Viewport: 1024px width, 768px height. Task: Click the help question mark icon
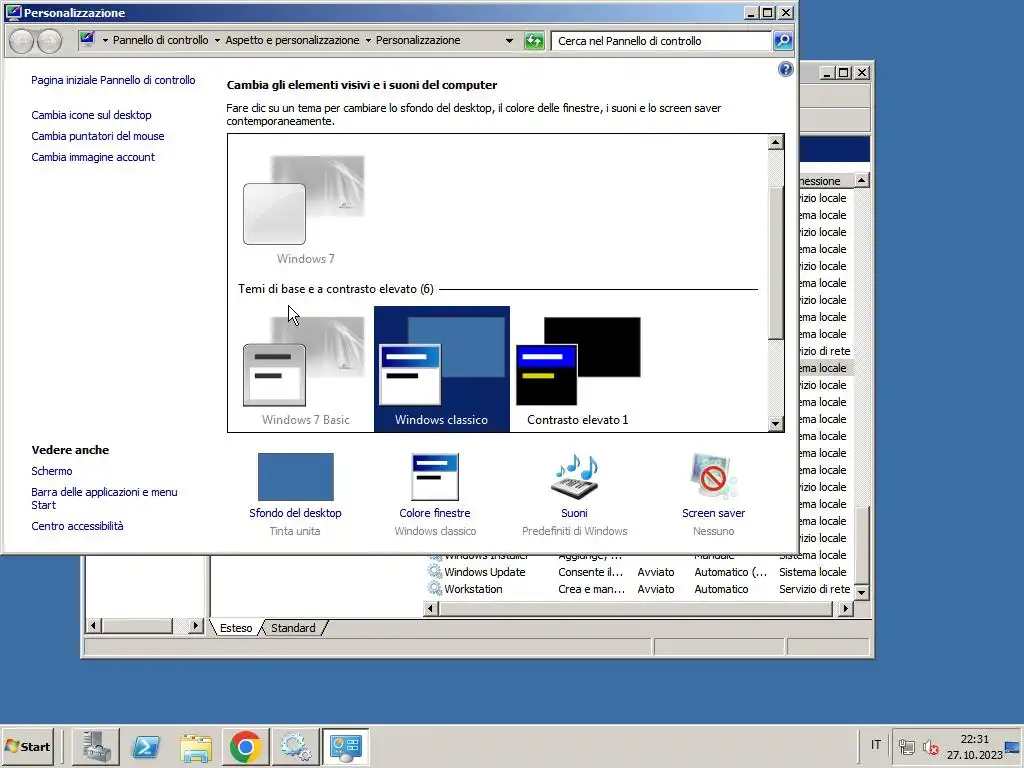point(786,69)
